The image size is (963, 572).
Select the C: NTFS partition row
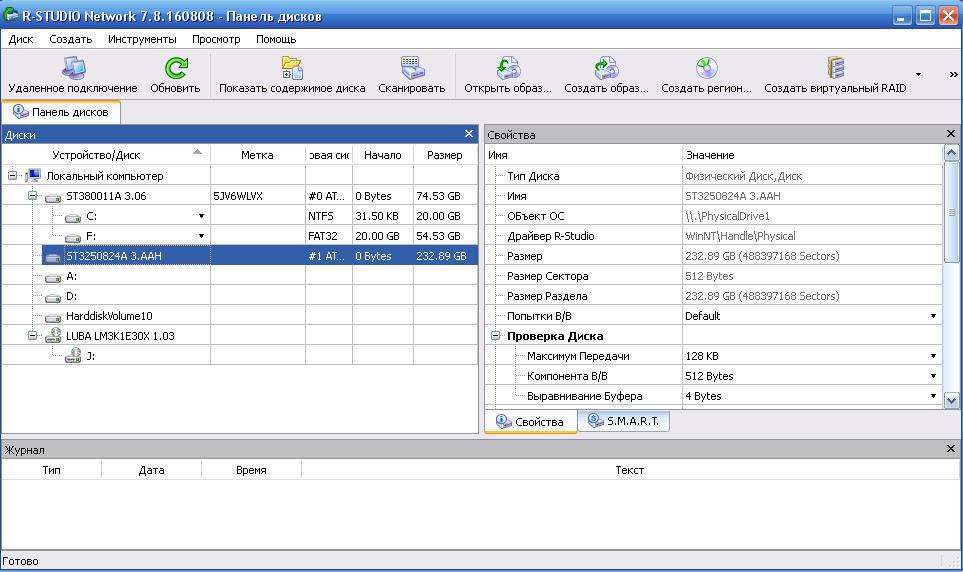[92, 216]
